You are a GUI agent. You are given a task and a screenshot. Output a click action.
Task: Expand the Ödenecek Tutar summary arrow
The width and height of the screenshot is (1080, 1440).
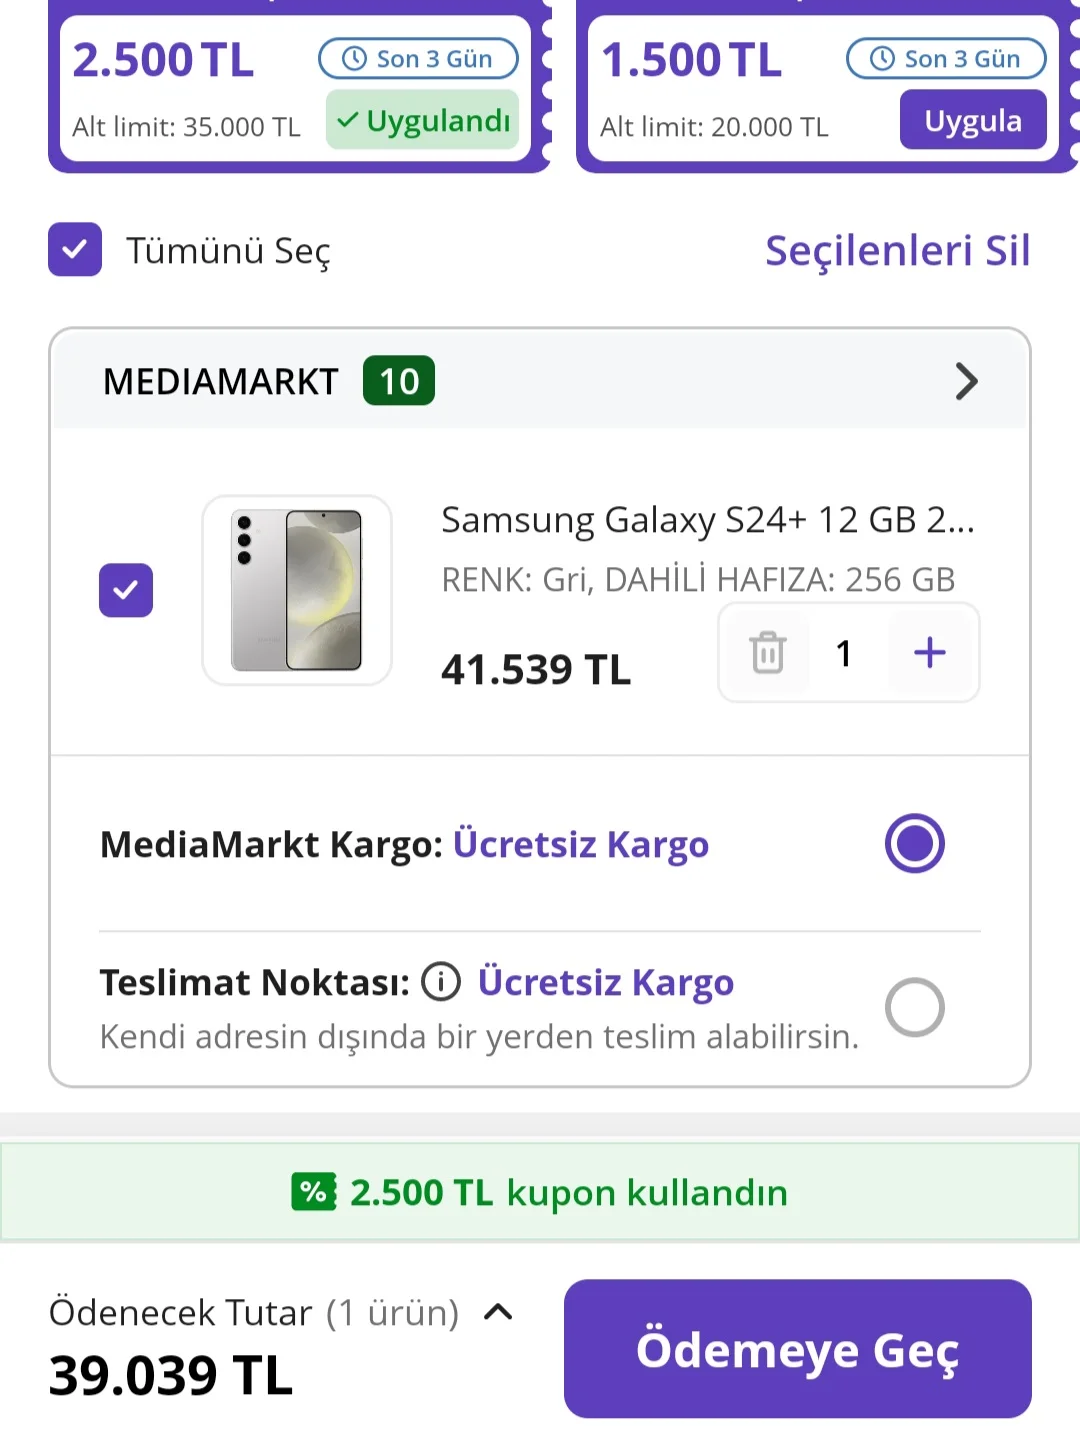point(498,1312)
